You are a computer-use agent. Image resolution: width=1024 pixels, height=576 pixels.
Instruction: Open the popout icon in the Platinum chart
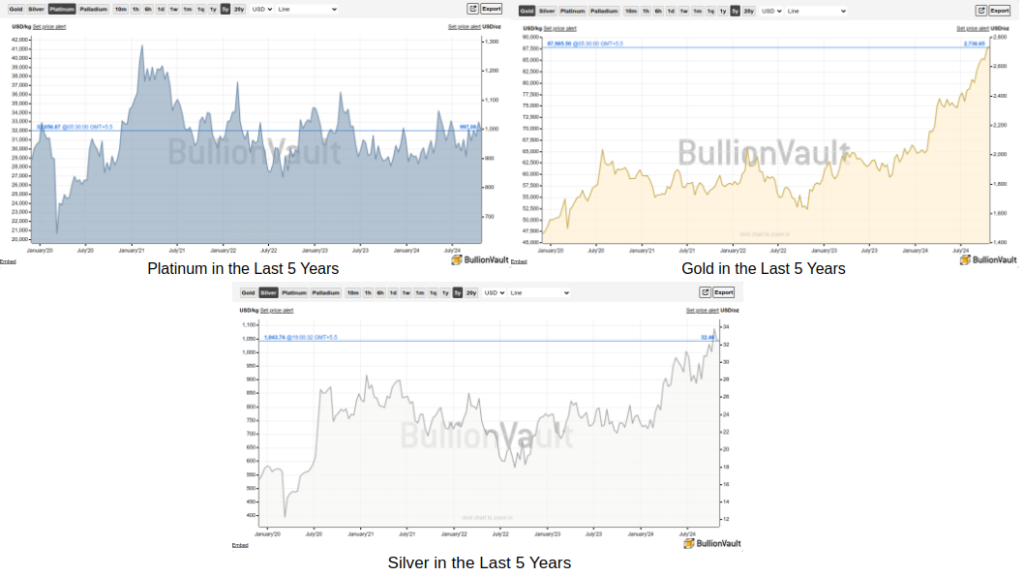tap(473, 8)
